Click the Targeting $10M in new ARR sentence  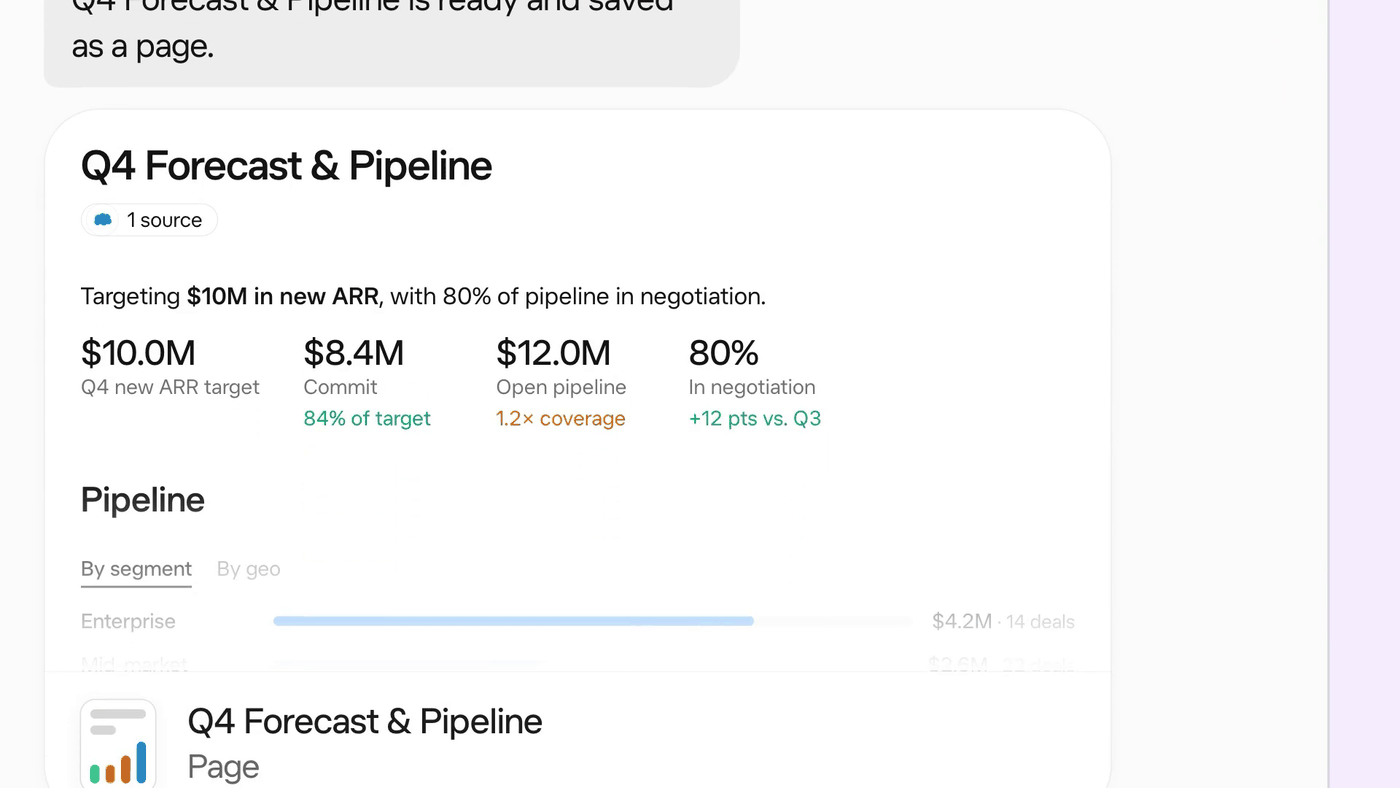tap(423, 296)
